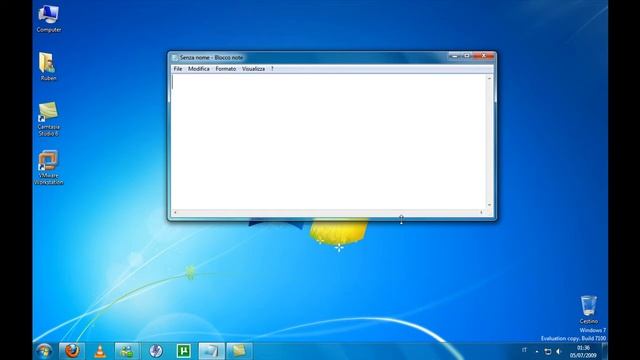Screen dimensions: 640x360
Task: Select the Ruben folder icon
Action: [x=48, y=67]
